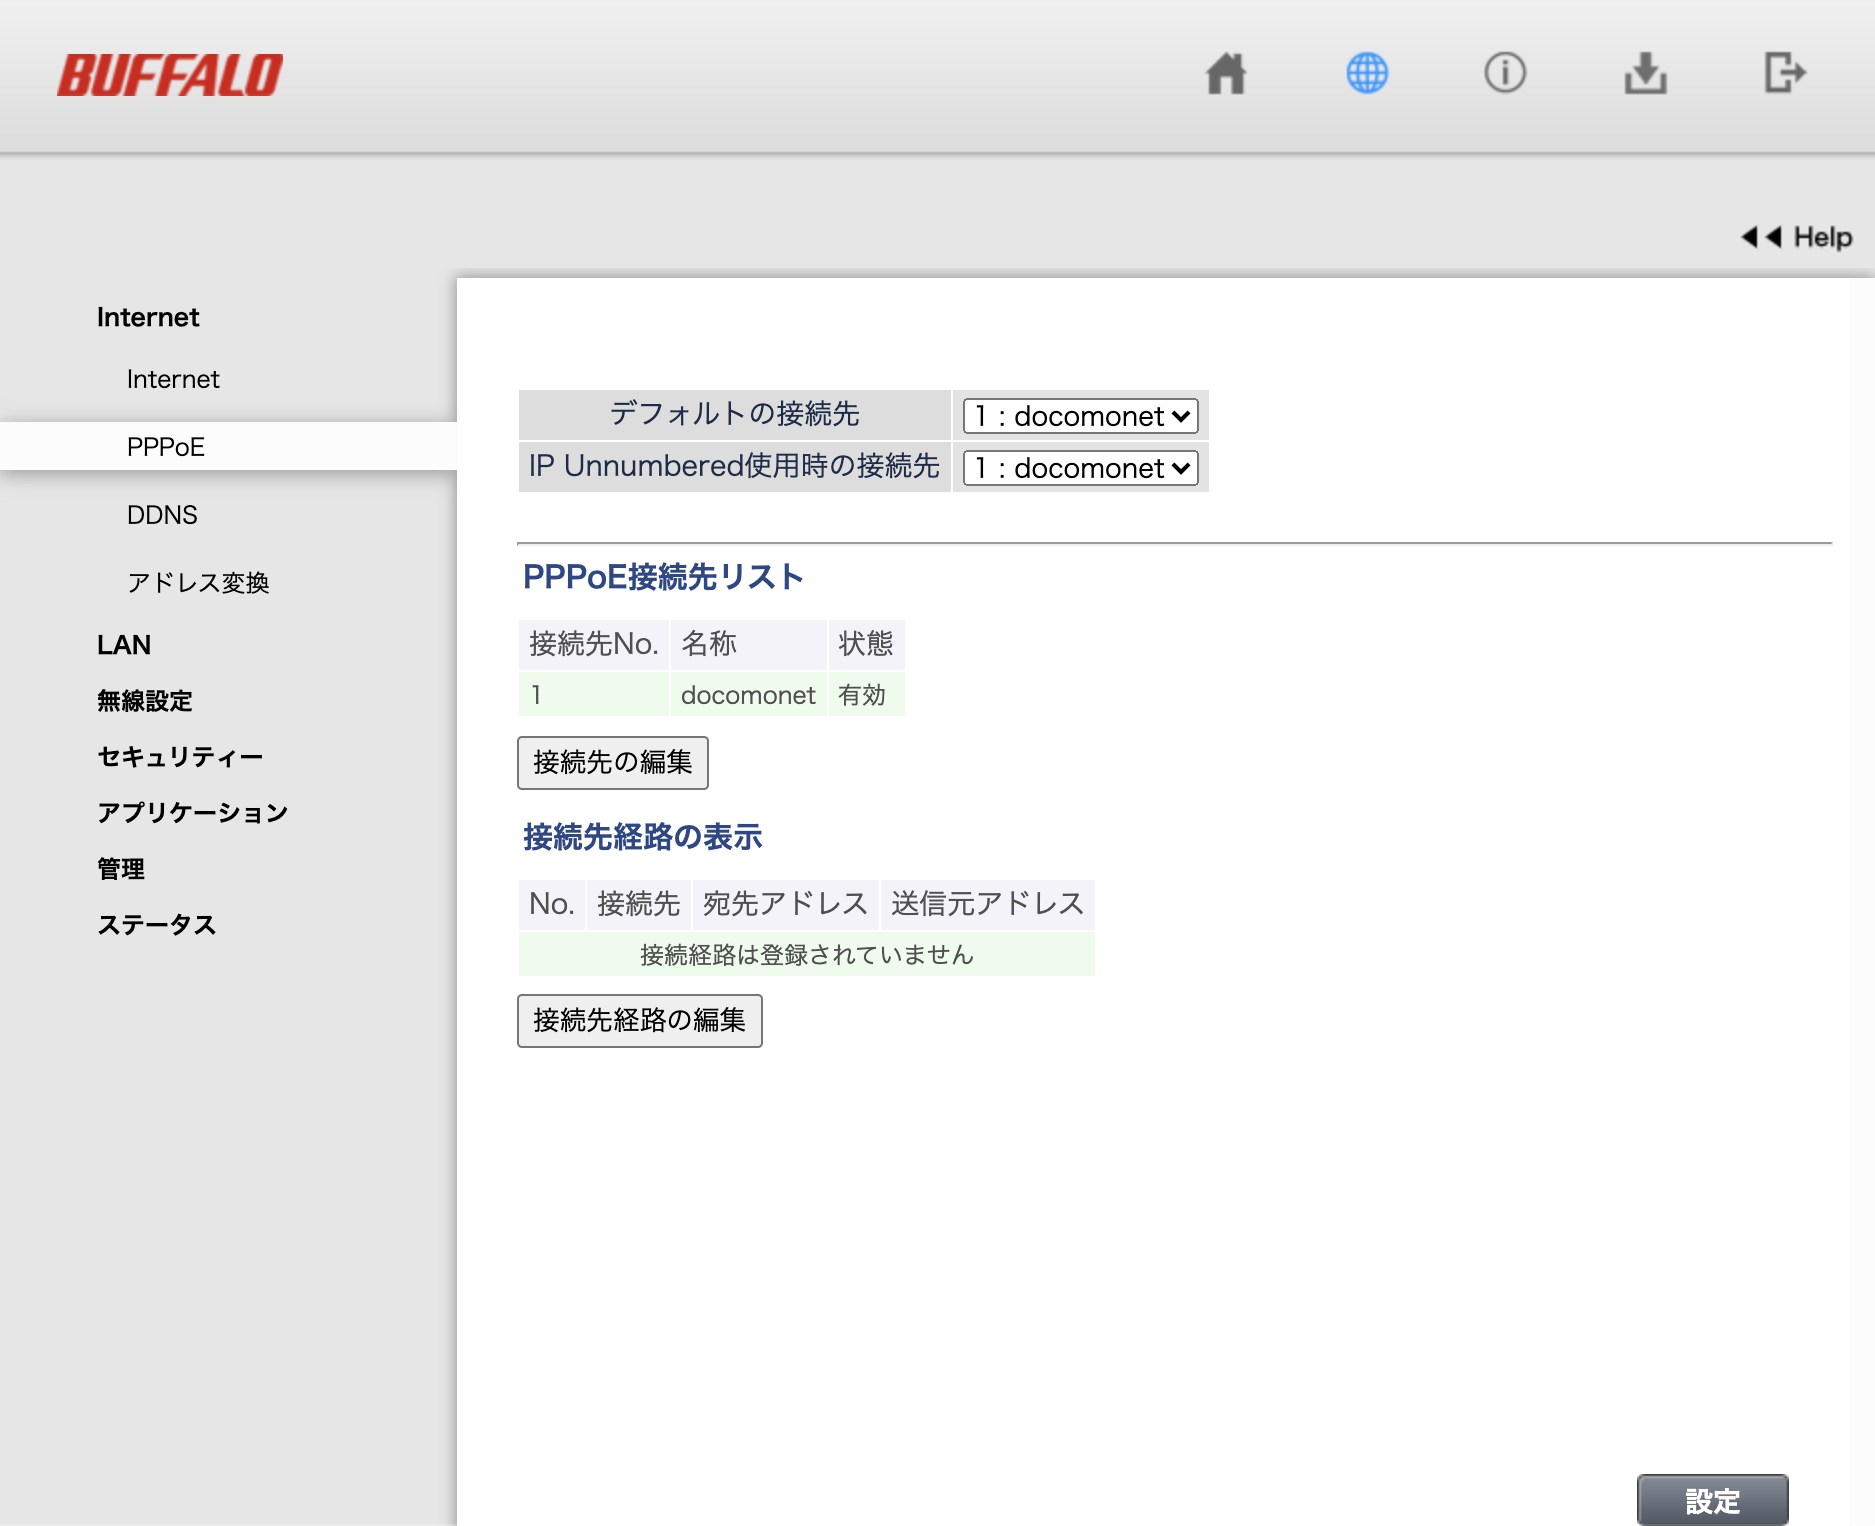Open the information (i) icon
Image resolution: width=1875 pixels, height=1526 pixels.
[1506, 73]
